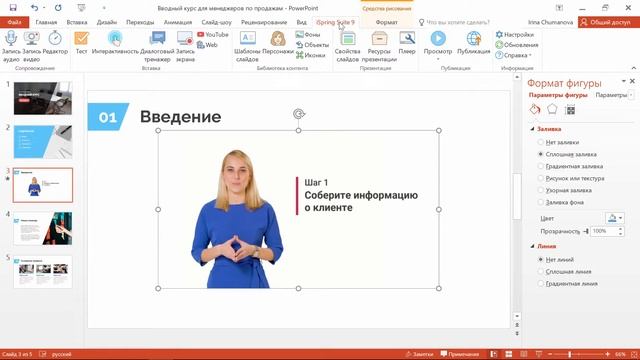
Task: Switch to the Анимация tab
Action: tap(178, 22)
